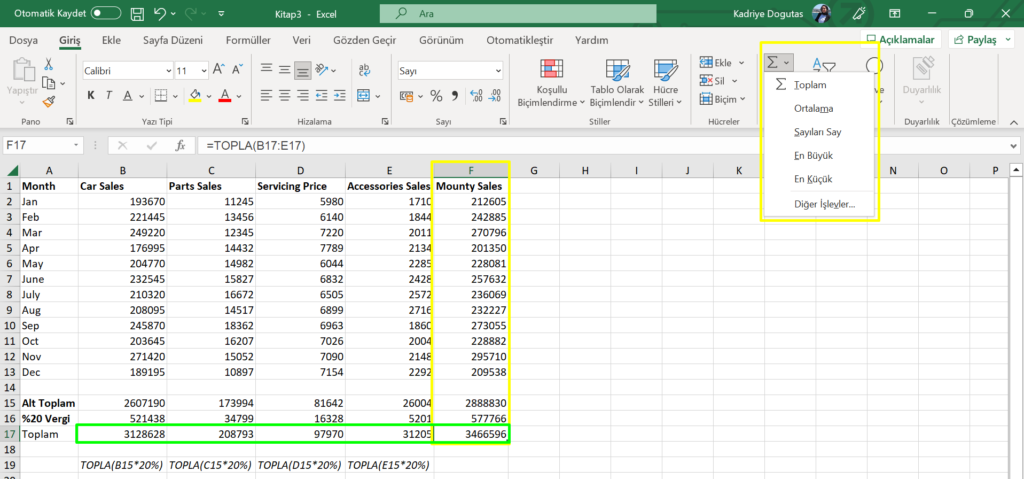Viewport: 1024px width, 479px height.
Task: Switch to the Formüller tab
Action: click(248, 40)
